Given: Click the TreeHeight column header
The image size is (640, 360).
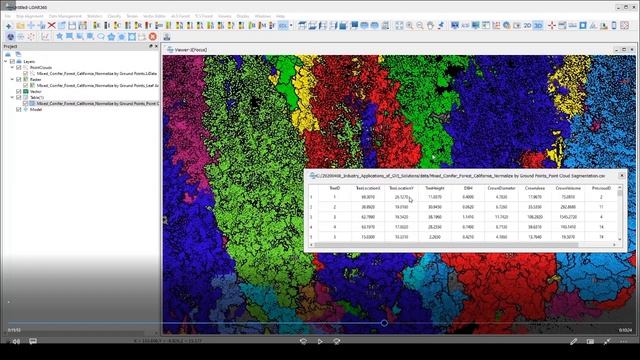Looking at the screenshot, I should click(x=435, y=188).
